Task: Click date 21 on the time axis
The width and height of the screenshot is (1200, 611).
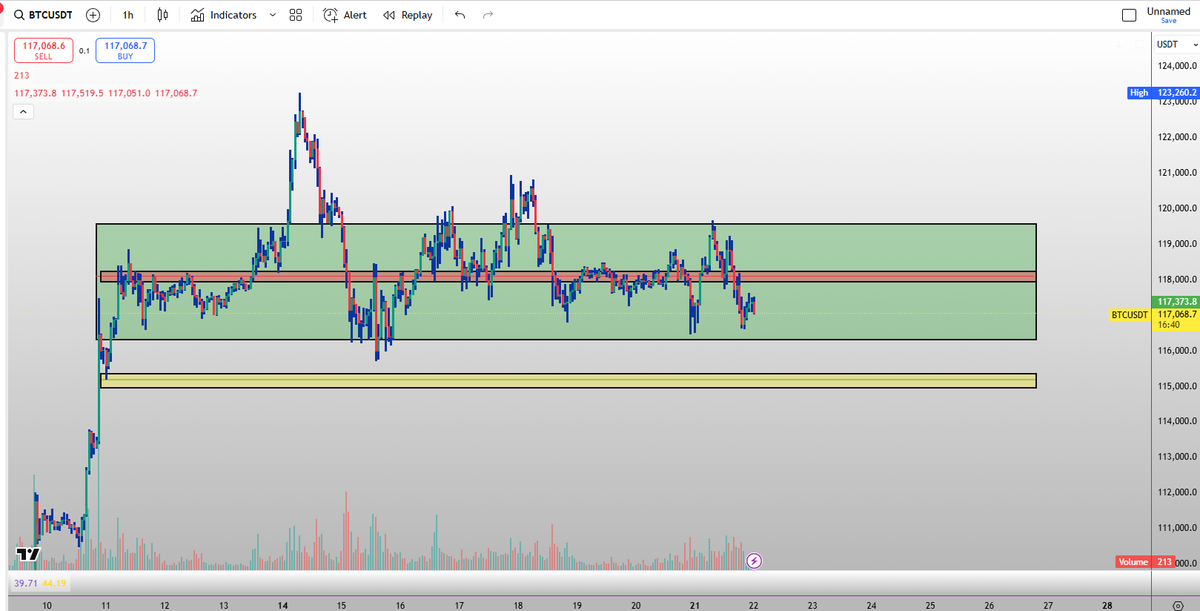Action: 694,605
